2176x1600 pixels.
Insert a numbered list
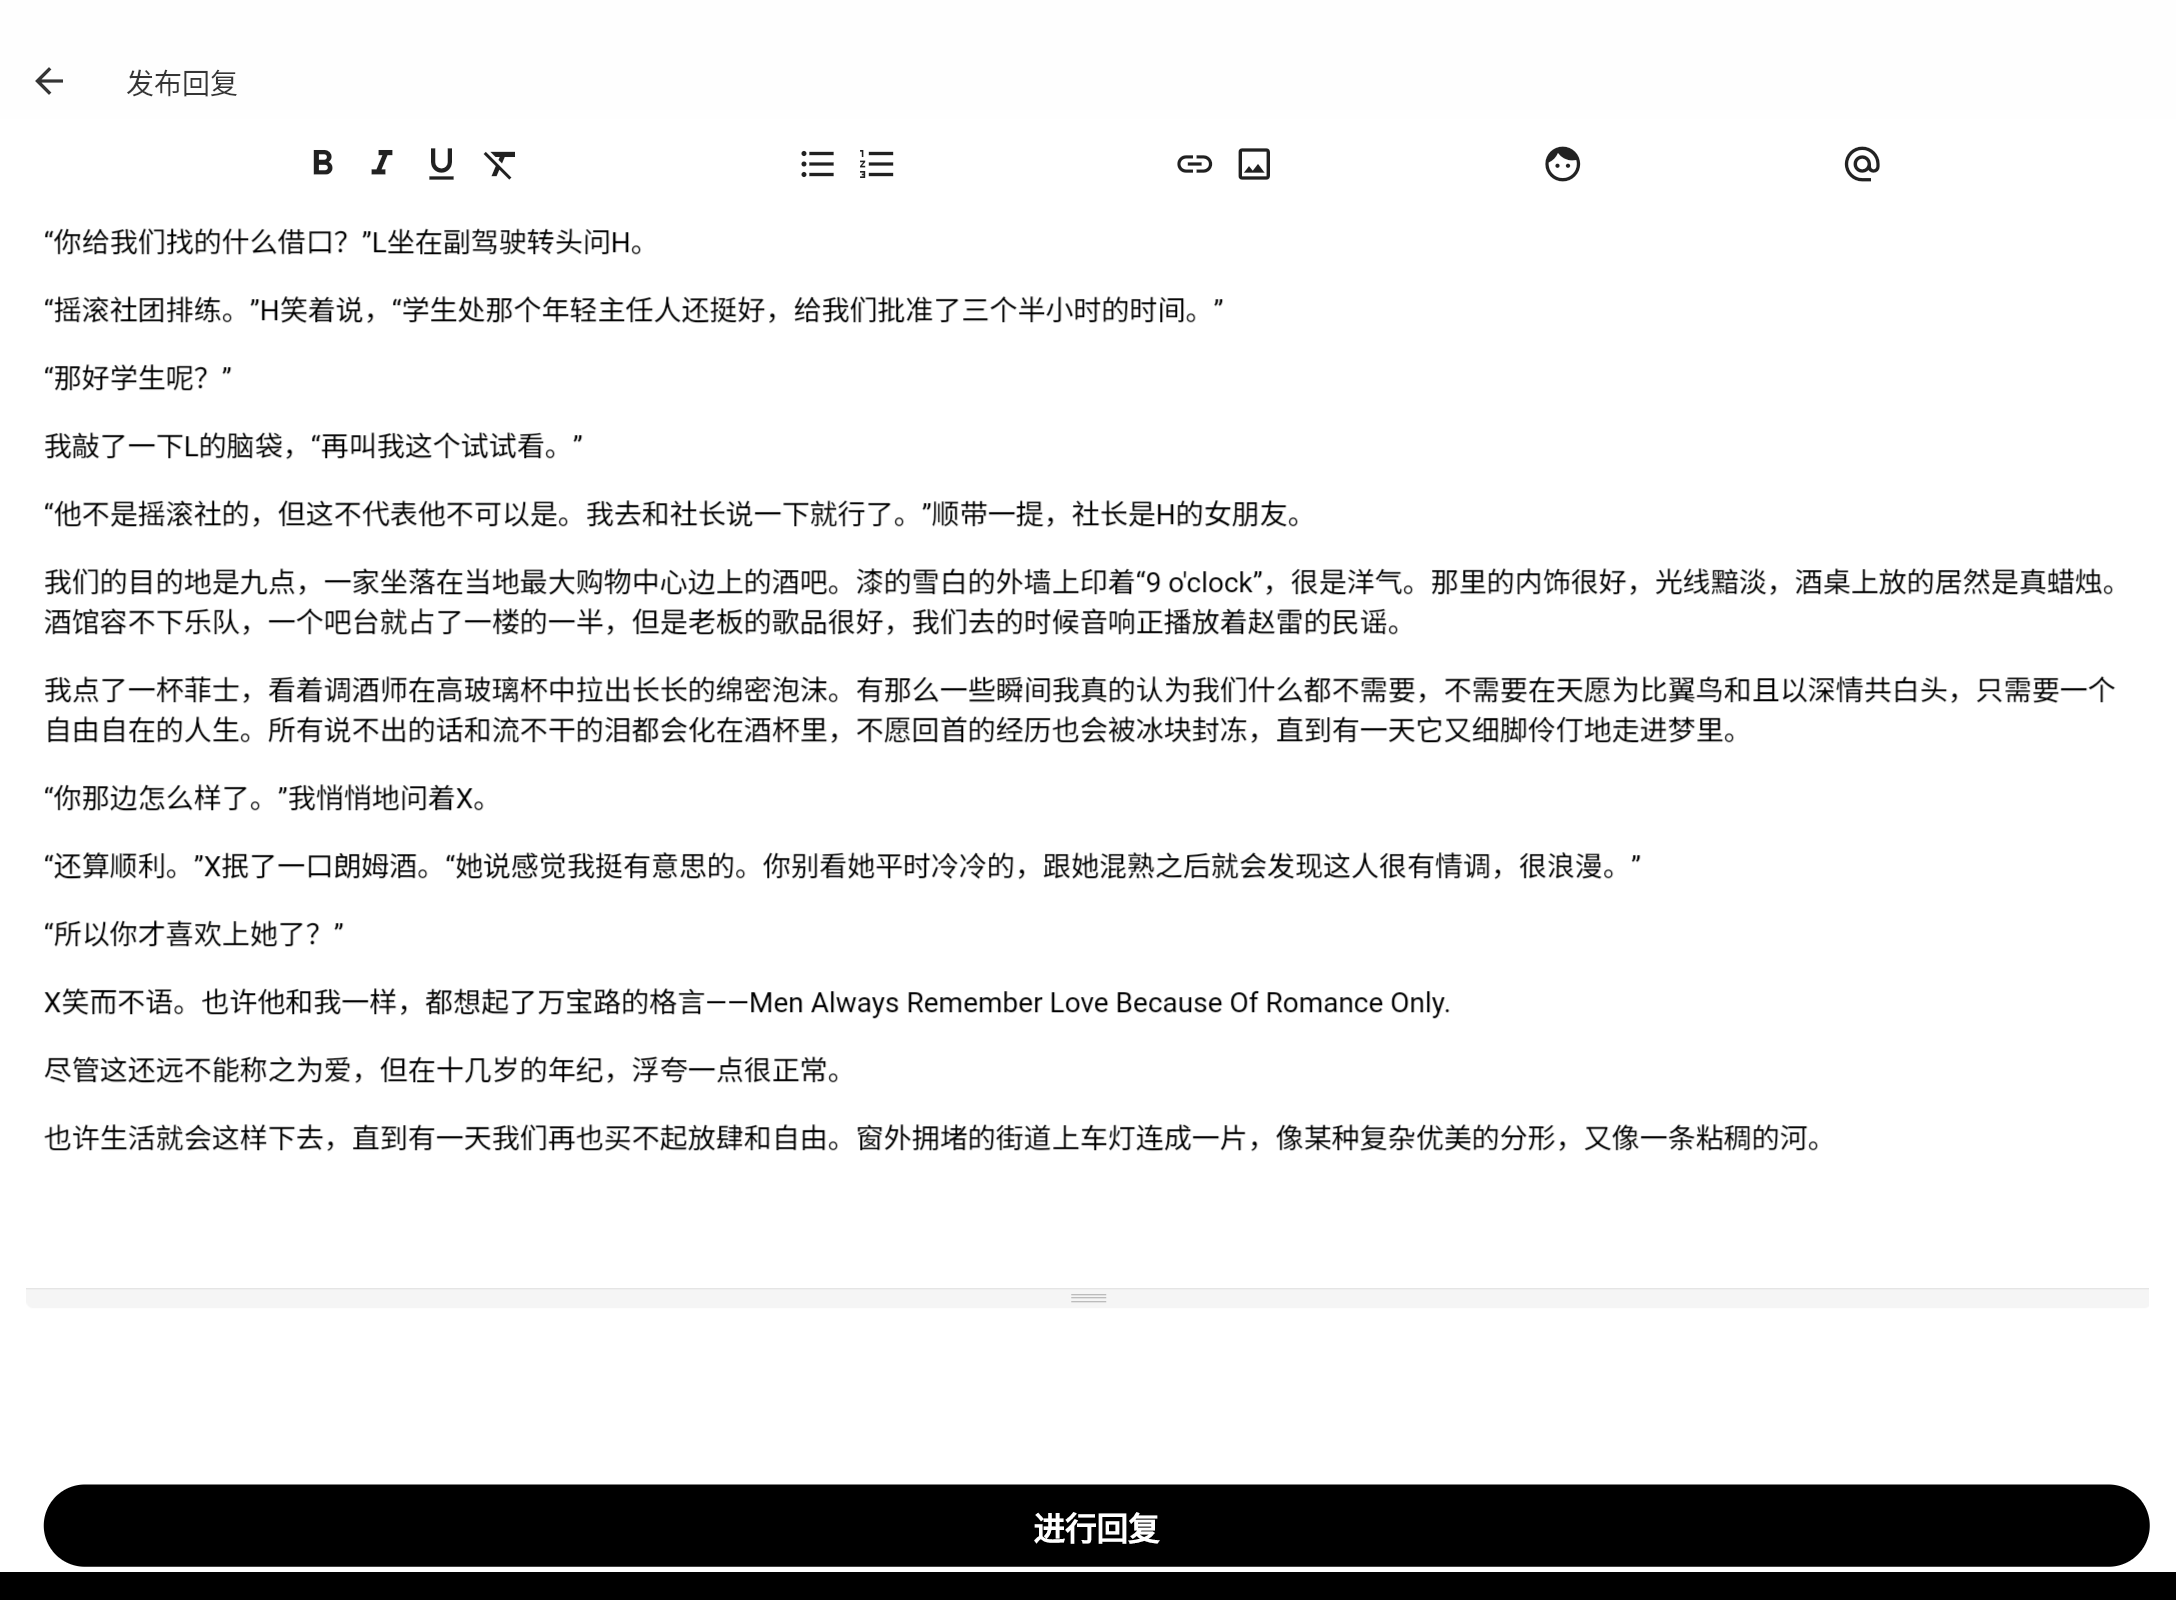point(876,164)
